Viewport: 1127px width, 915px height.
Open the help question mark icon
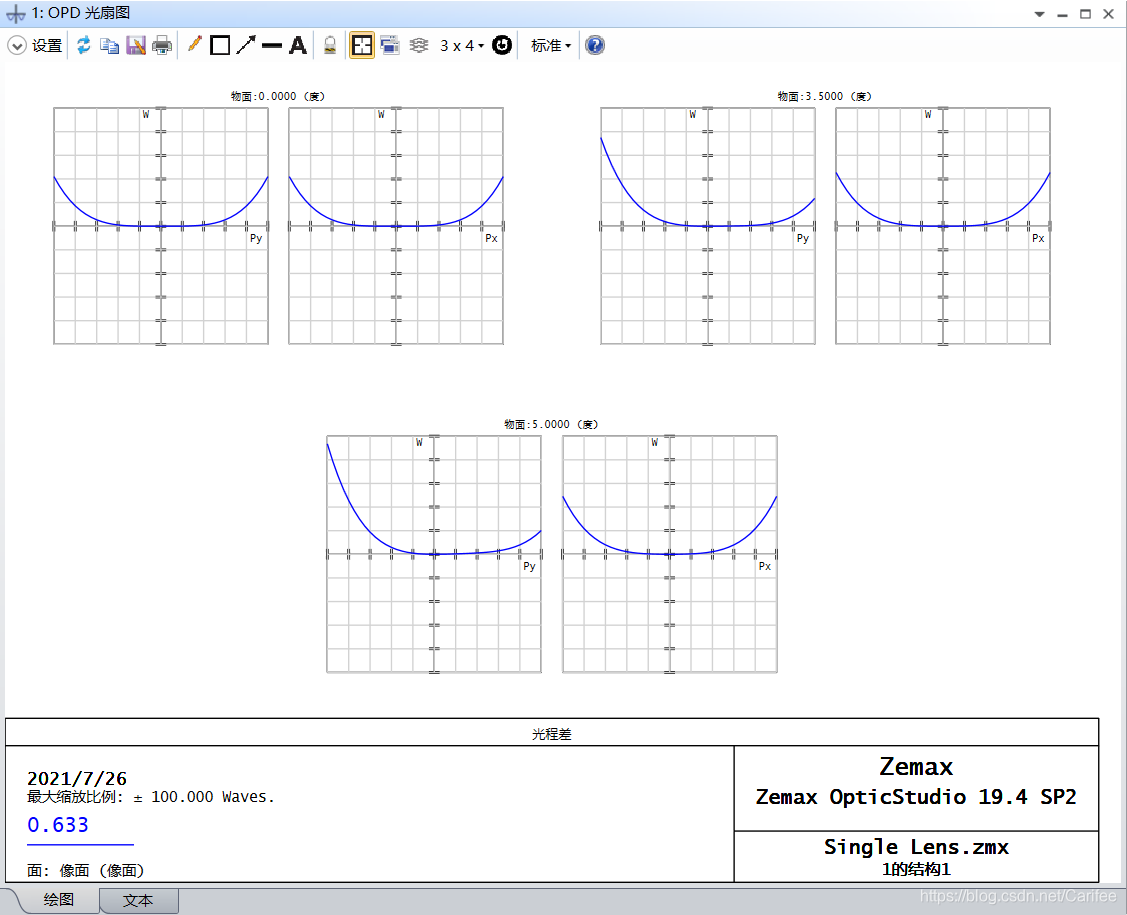595,45
